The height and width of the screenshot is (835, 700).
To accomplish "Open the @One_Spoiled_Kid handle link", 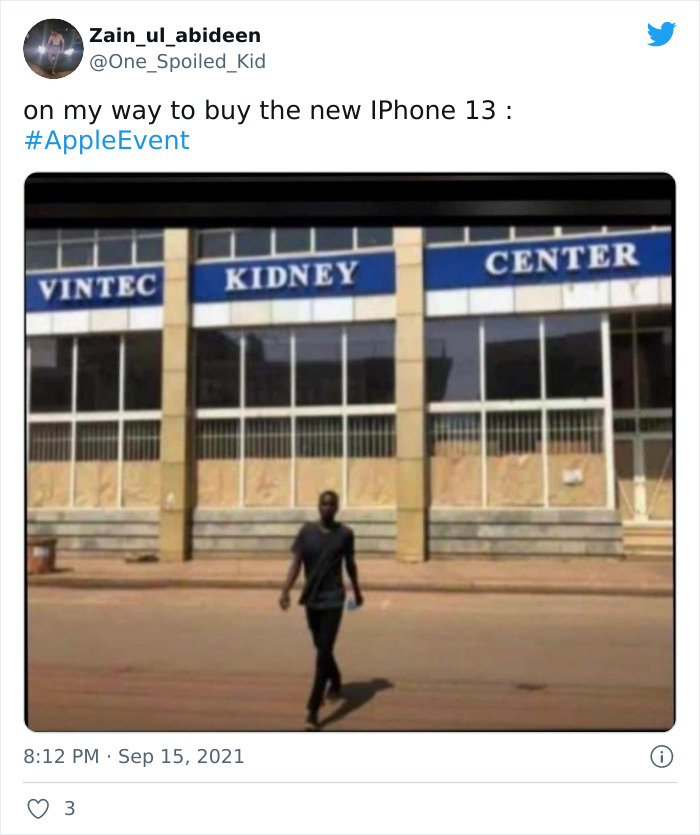I will (177, 62).
